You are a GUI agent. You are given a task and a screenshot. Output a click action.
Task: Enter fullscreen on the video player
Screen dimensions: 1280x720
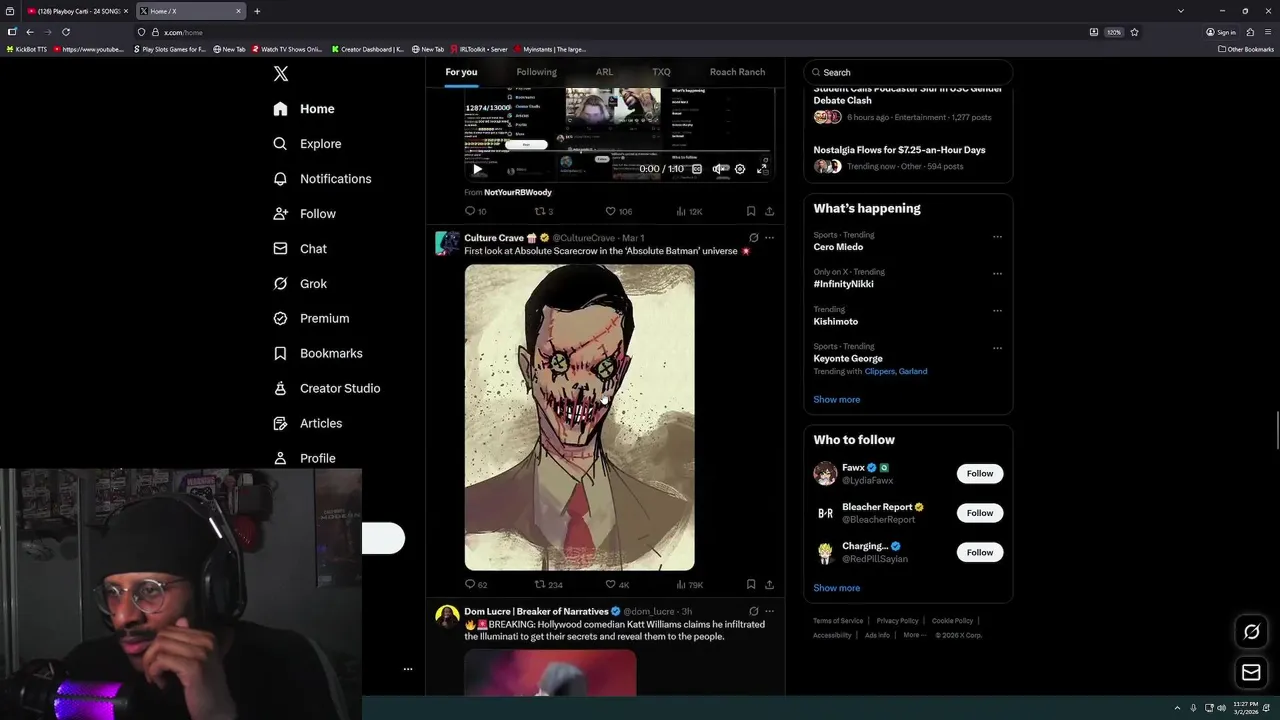(762, 169)
